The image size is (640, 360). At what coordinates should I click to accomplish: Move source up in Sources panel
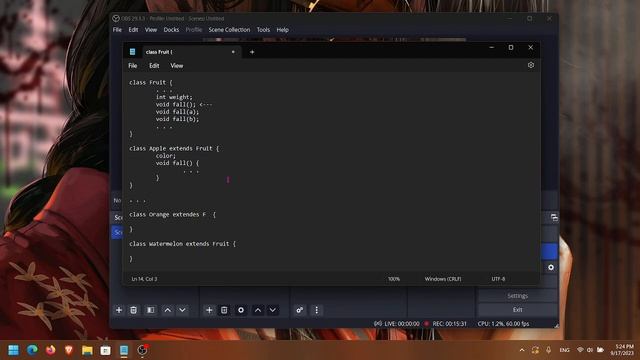coord(258,310)
